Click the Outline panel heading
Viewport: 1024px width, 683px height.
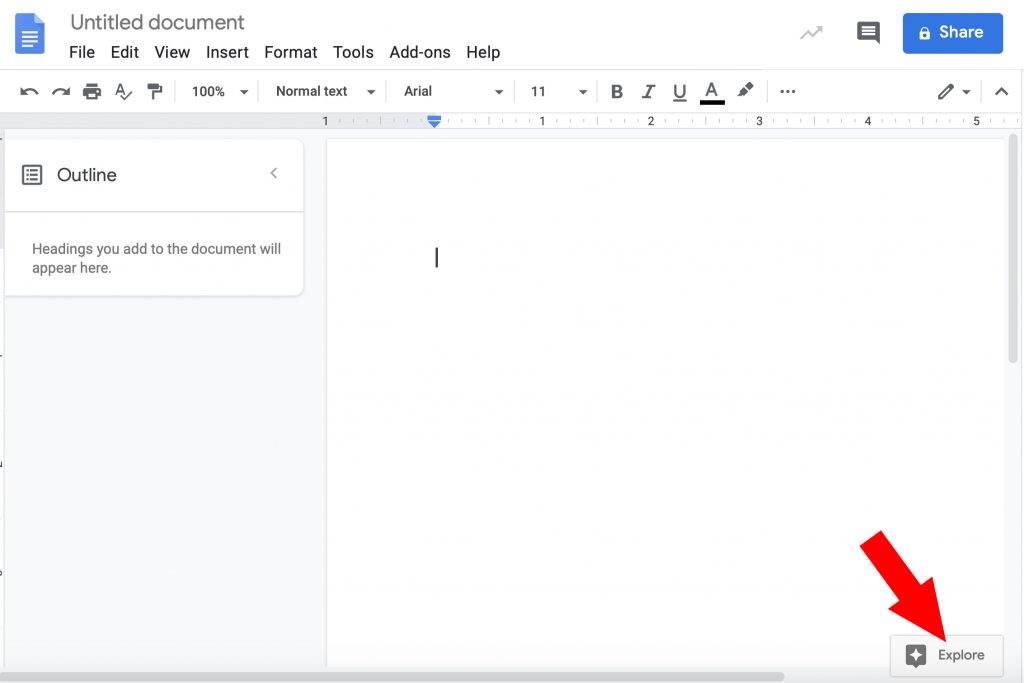(86, 174)
